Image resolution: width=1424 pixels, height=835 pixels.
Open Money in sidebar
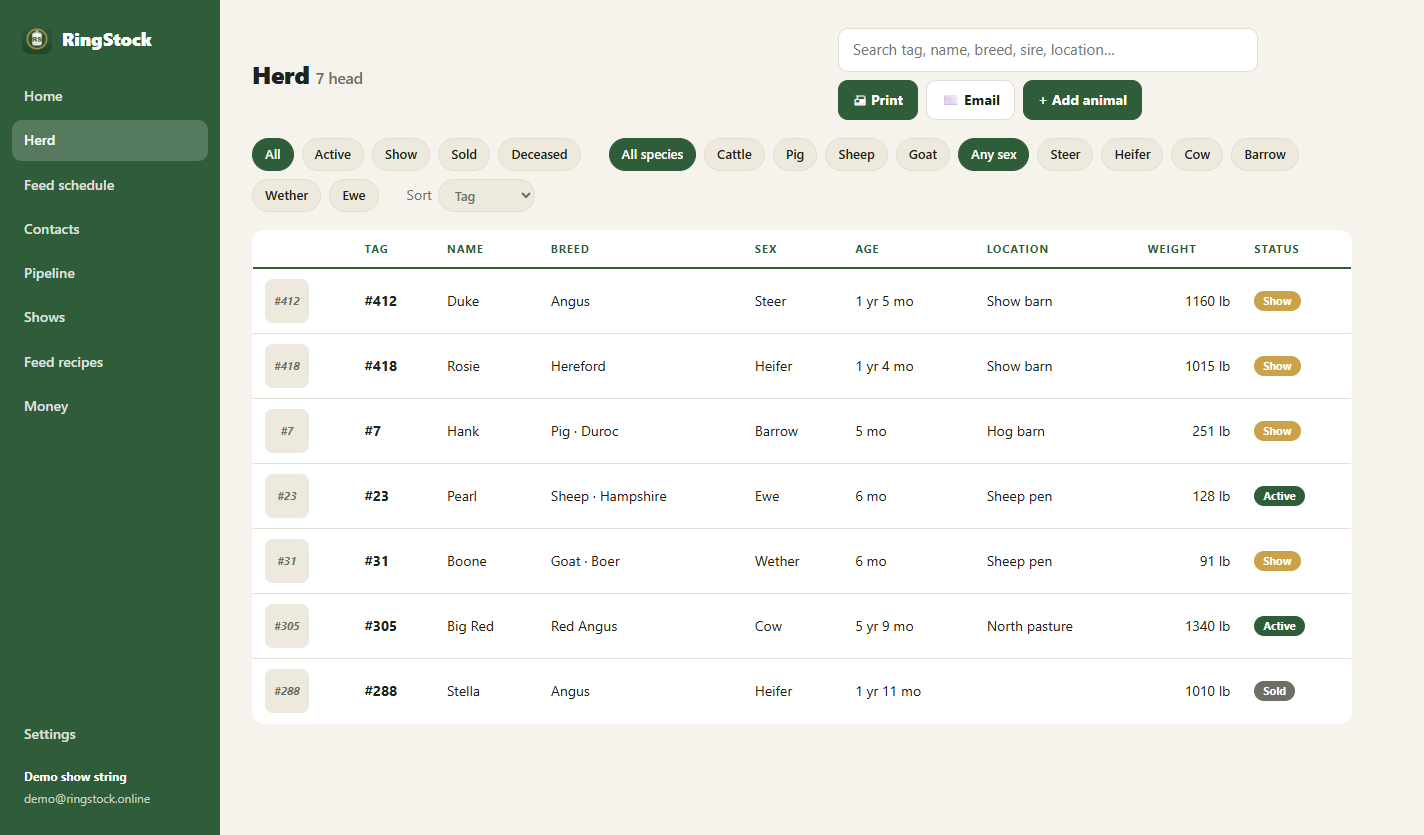click(110, 406)
